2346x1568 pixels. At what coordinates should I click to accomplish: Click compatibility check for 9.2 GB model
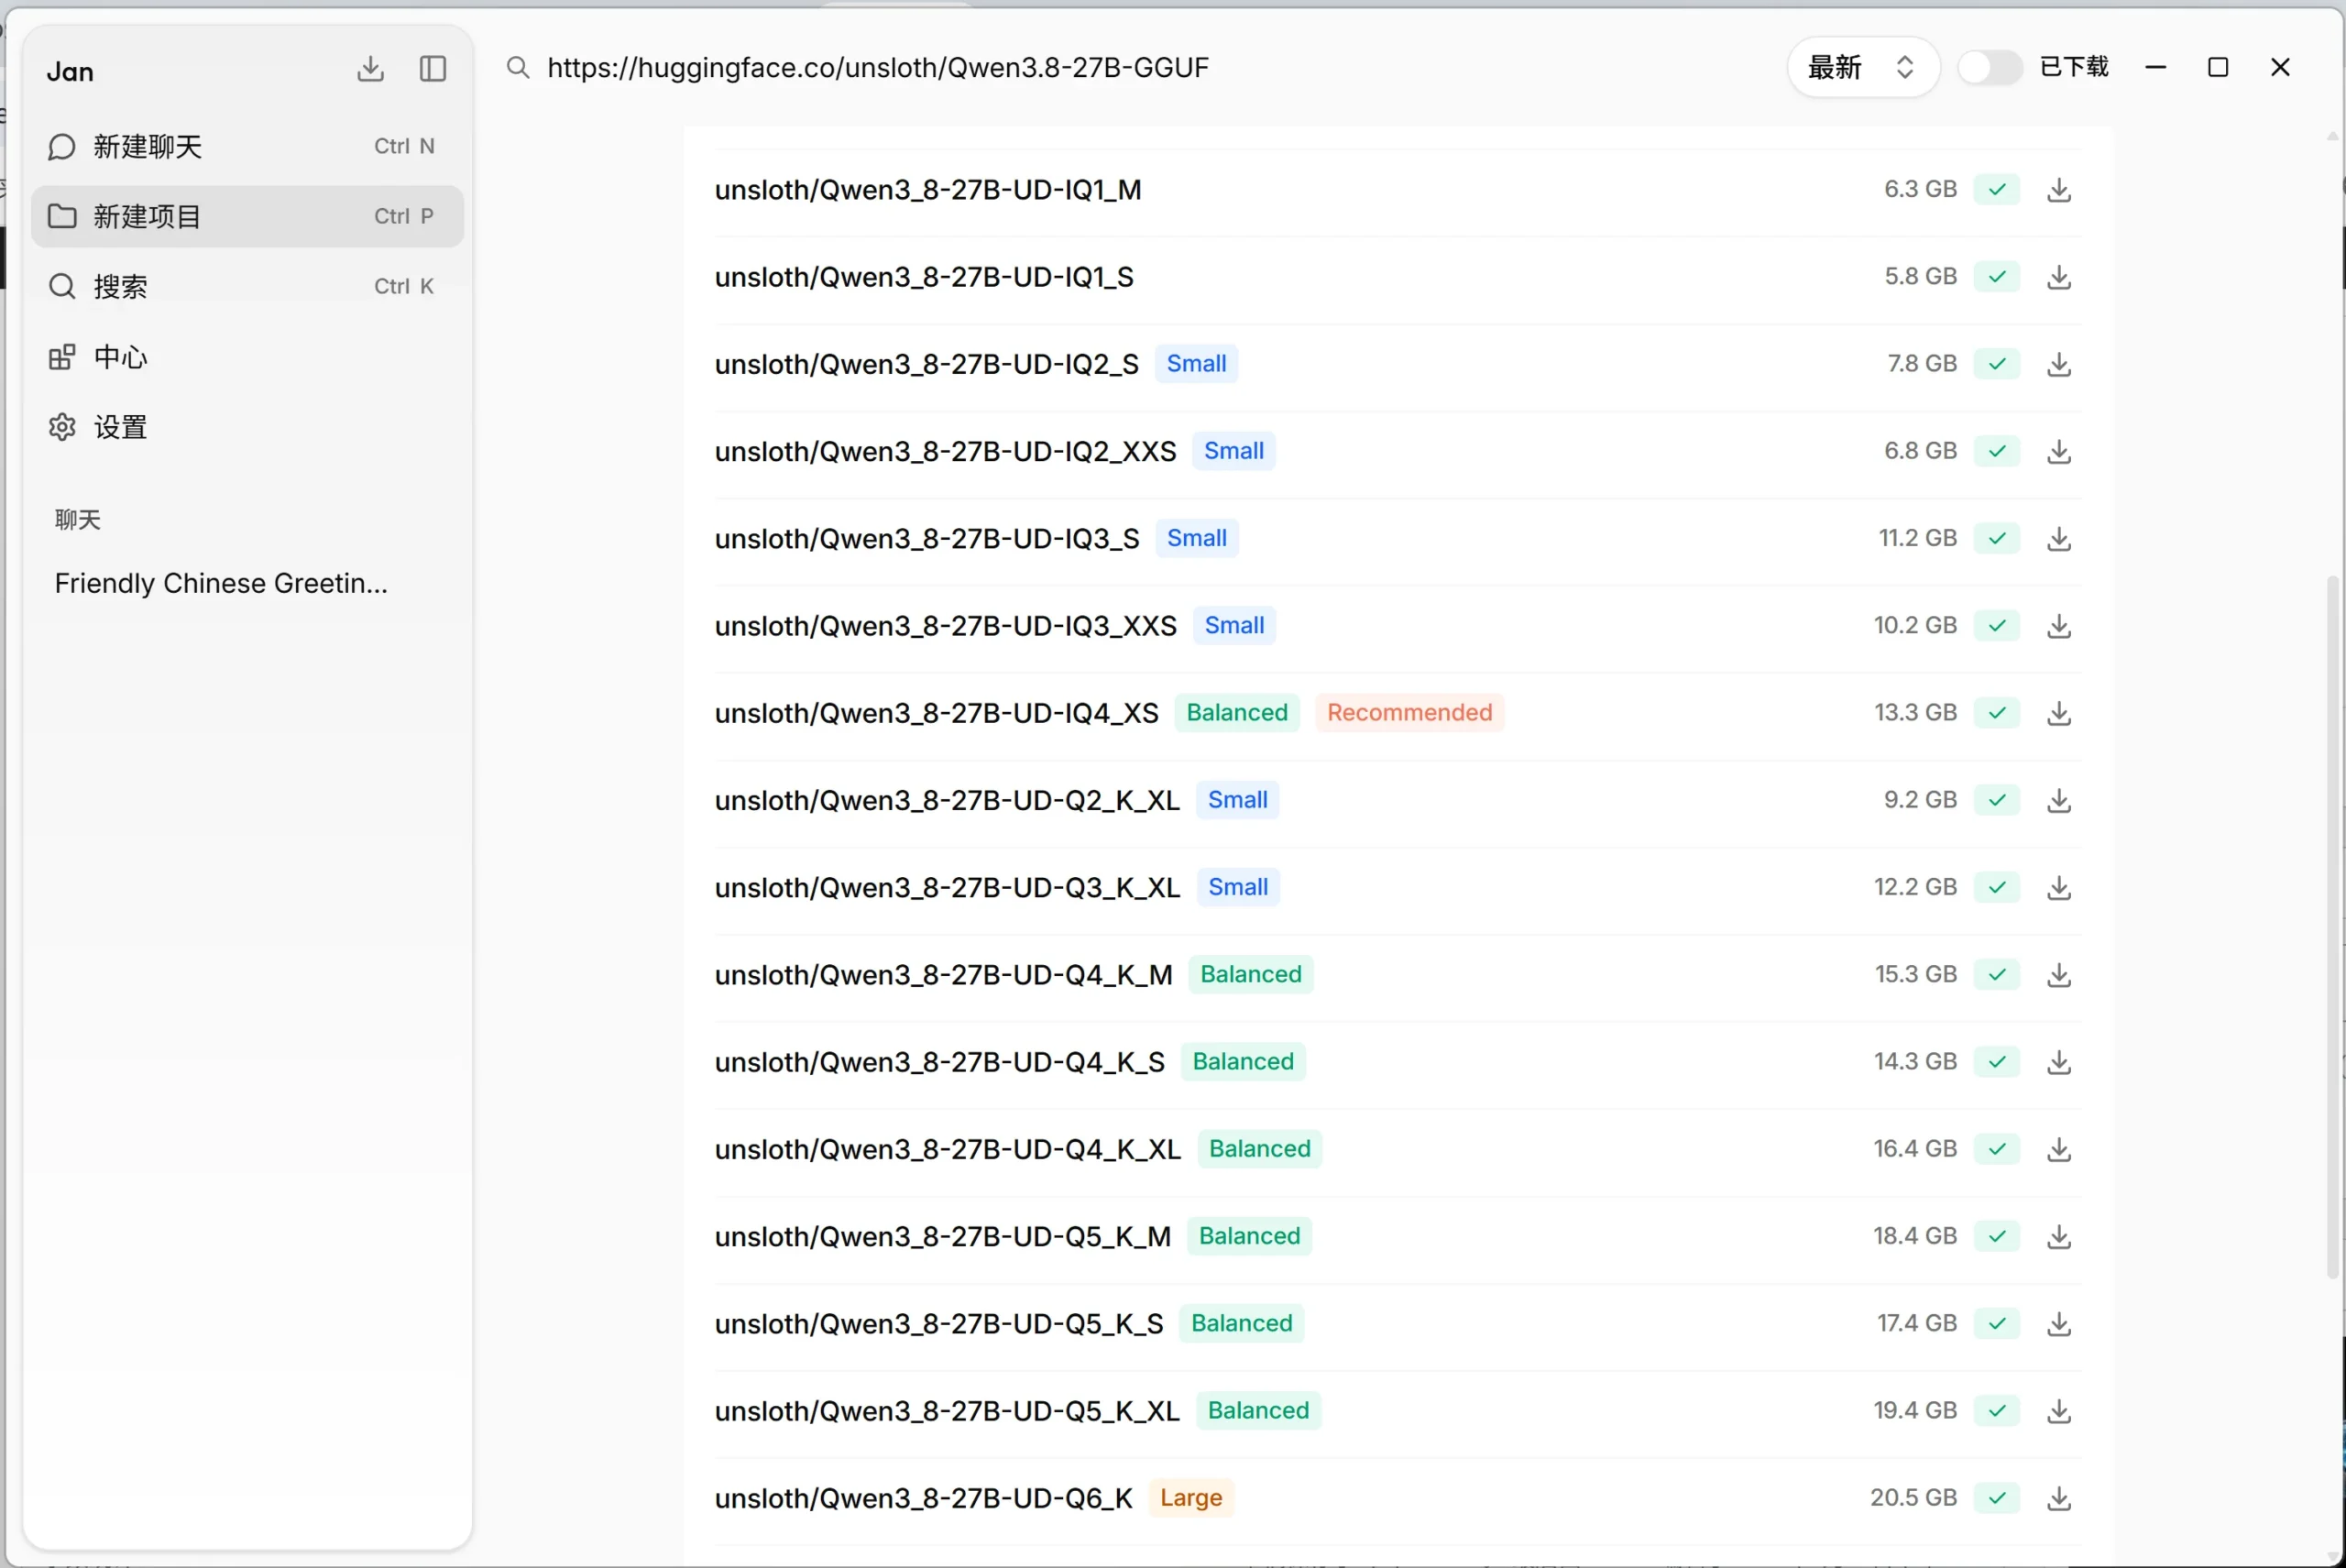click(x=1996, y=800)
